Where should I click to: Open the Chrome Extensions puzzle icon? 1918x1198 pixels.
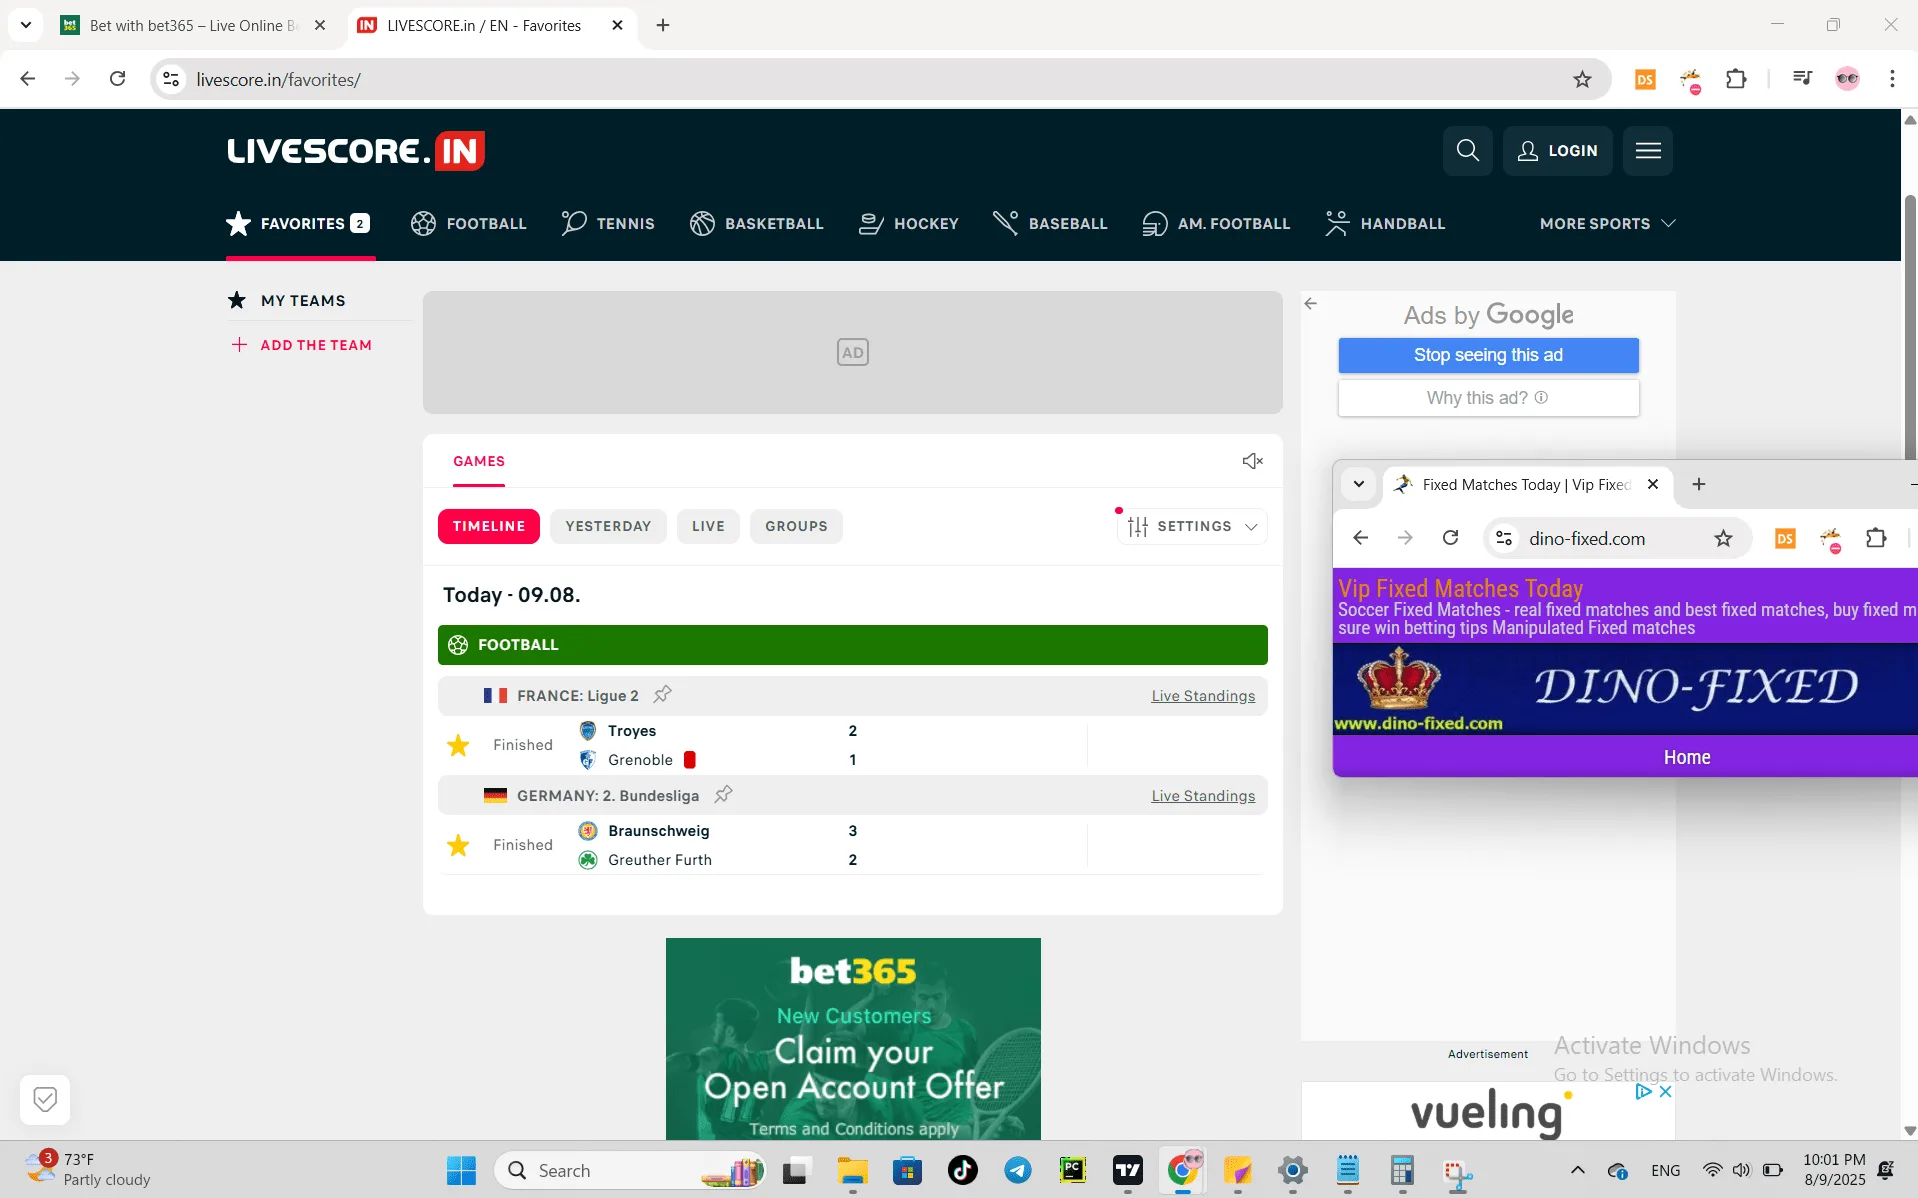coord(1736,79)
